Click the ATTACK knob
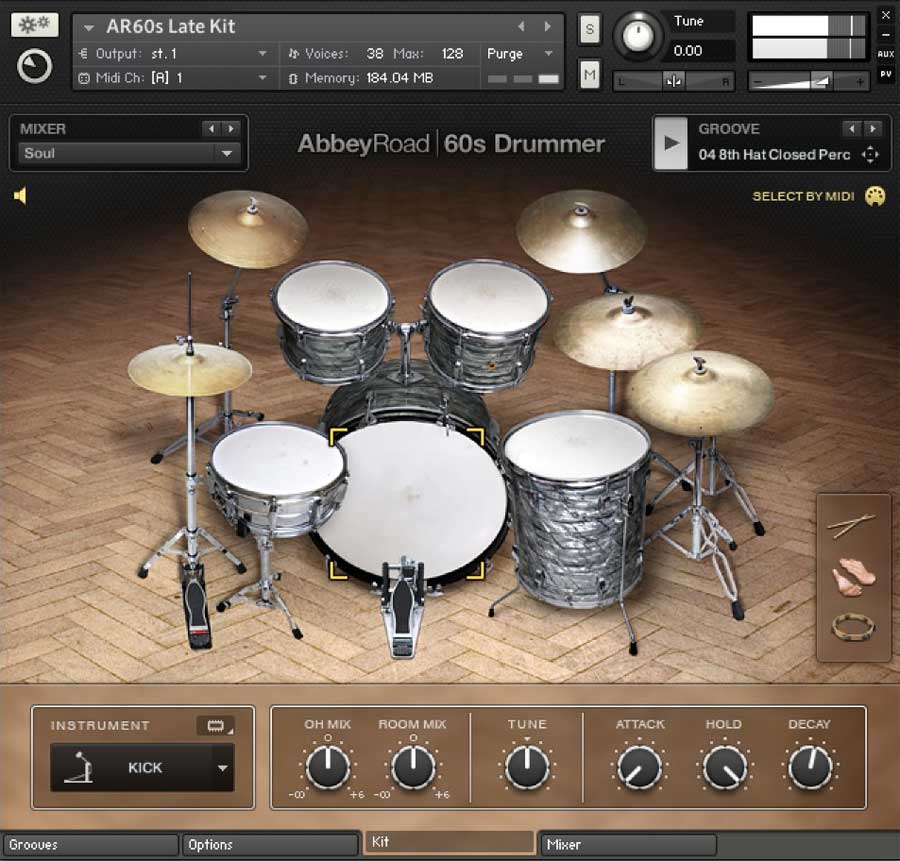This screenshot has width=900, height=861. (639, 767)
